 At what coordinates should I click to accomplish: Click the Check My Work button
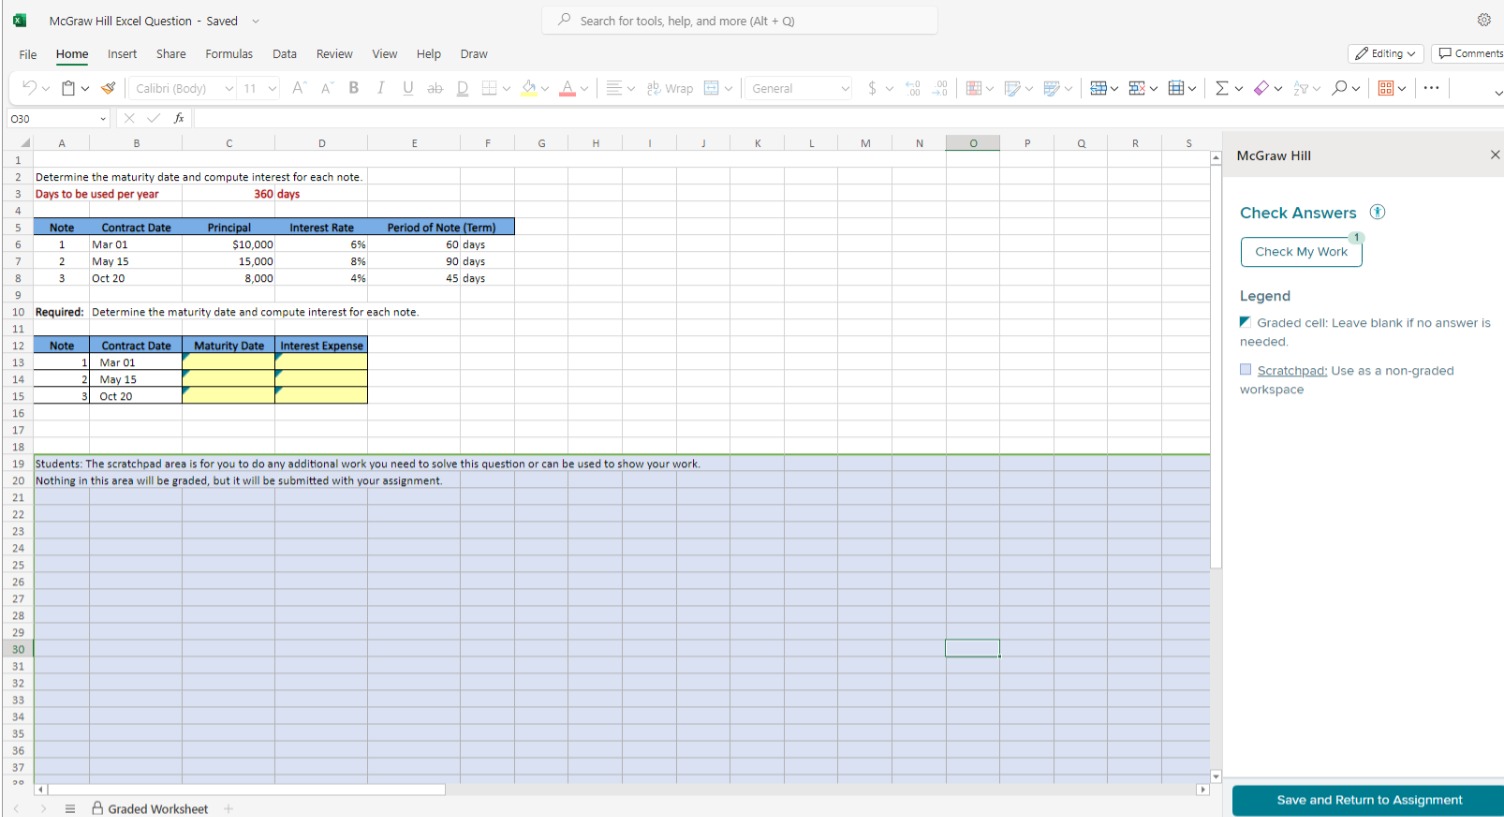(1301, 251)
